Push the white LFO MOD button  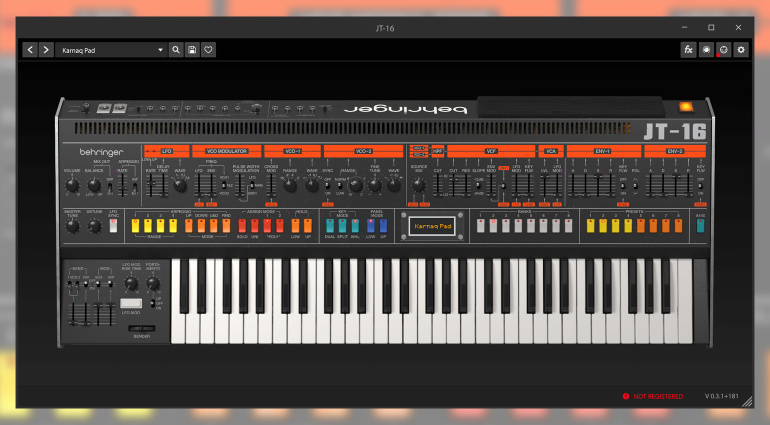pyautogui.click(x=131, y=303)
